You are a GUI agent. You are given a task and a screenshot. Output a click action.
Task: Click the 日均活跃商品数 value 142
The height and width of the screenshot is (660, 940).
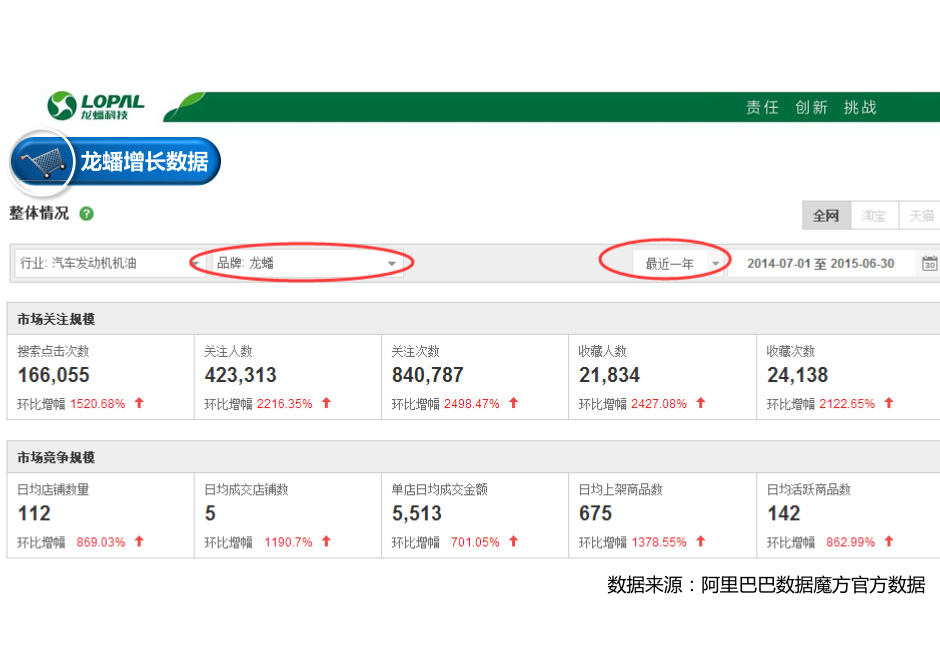784,514
